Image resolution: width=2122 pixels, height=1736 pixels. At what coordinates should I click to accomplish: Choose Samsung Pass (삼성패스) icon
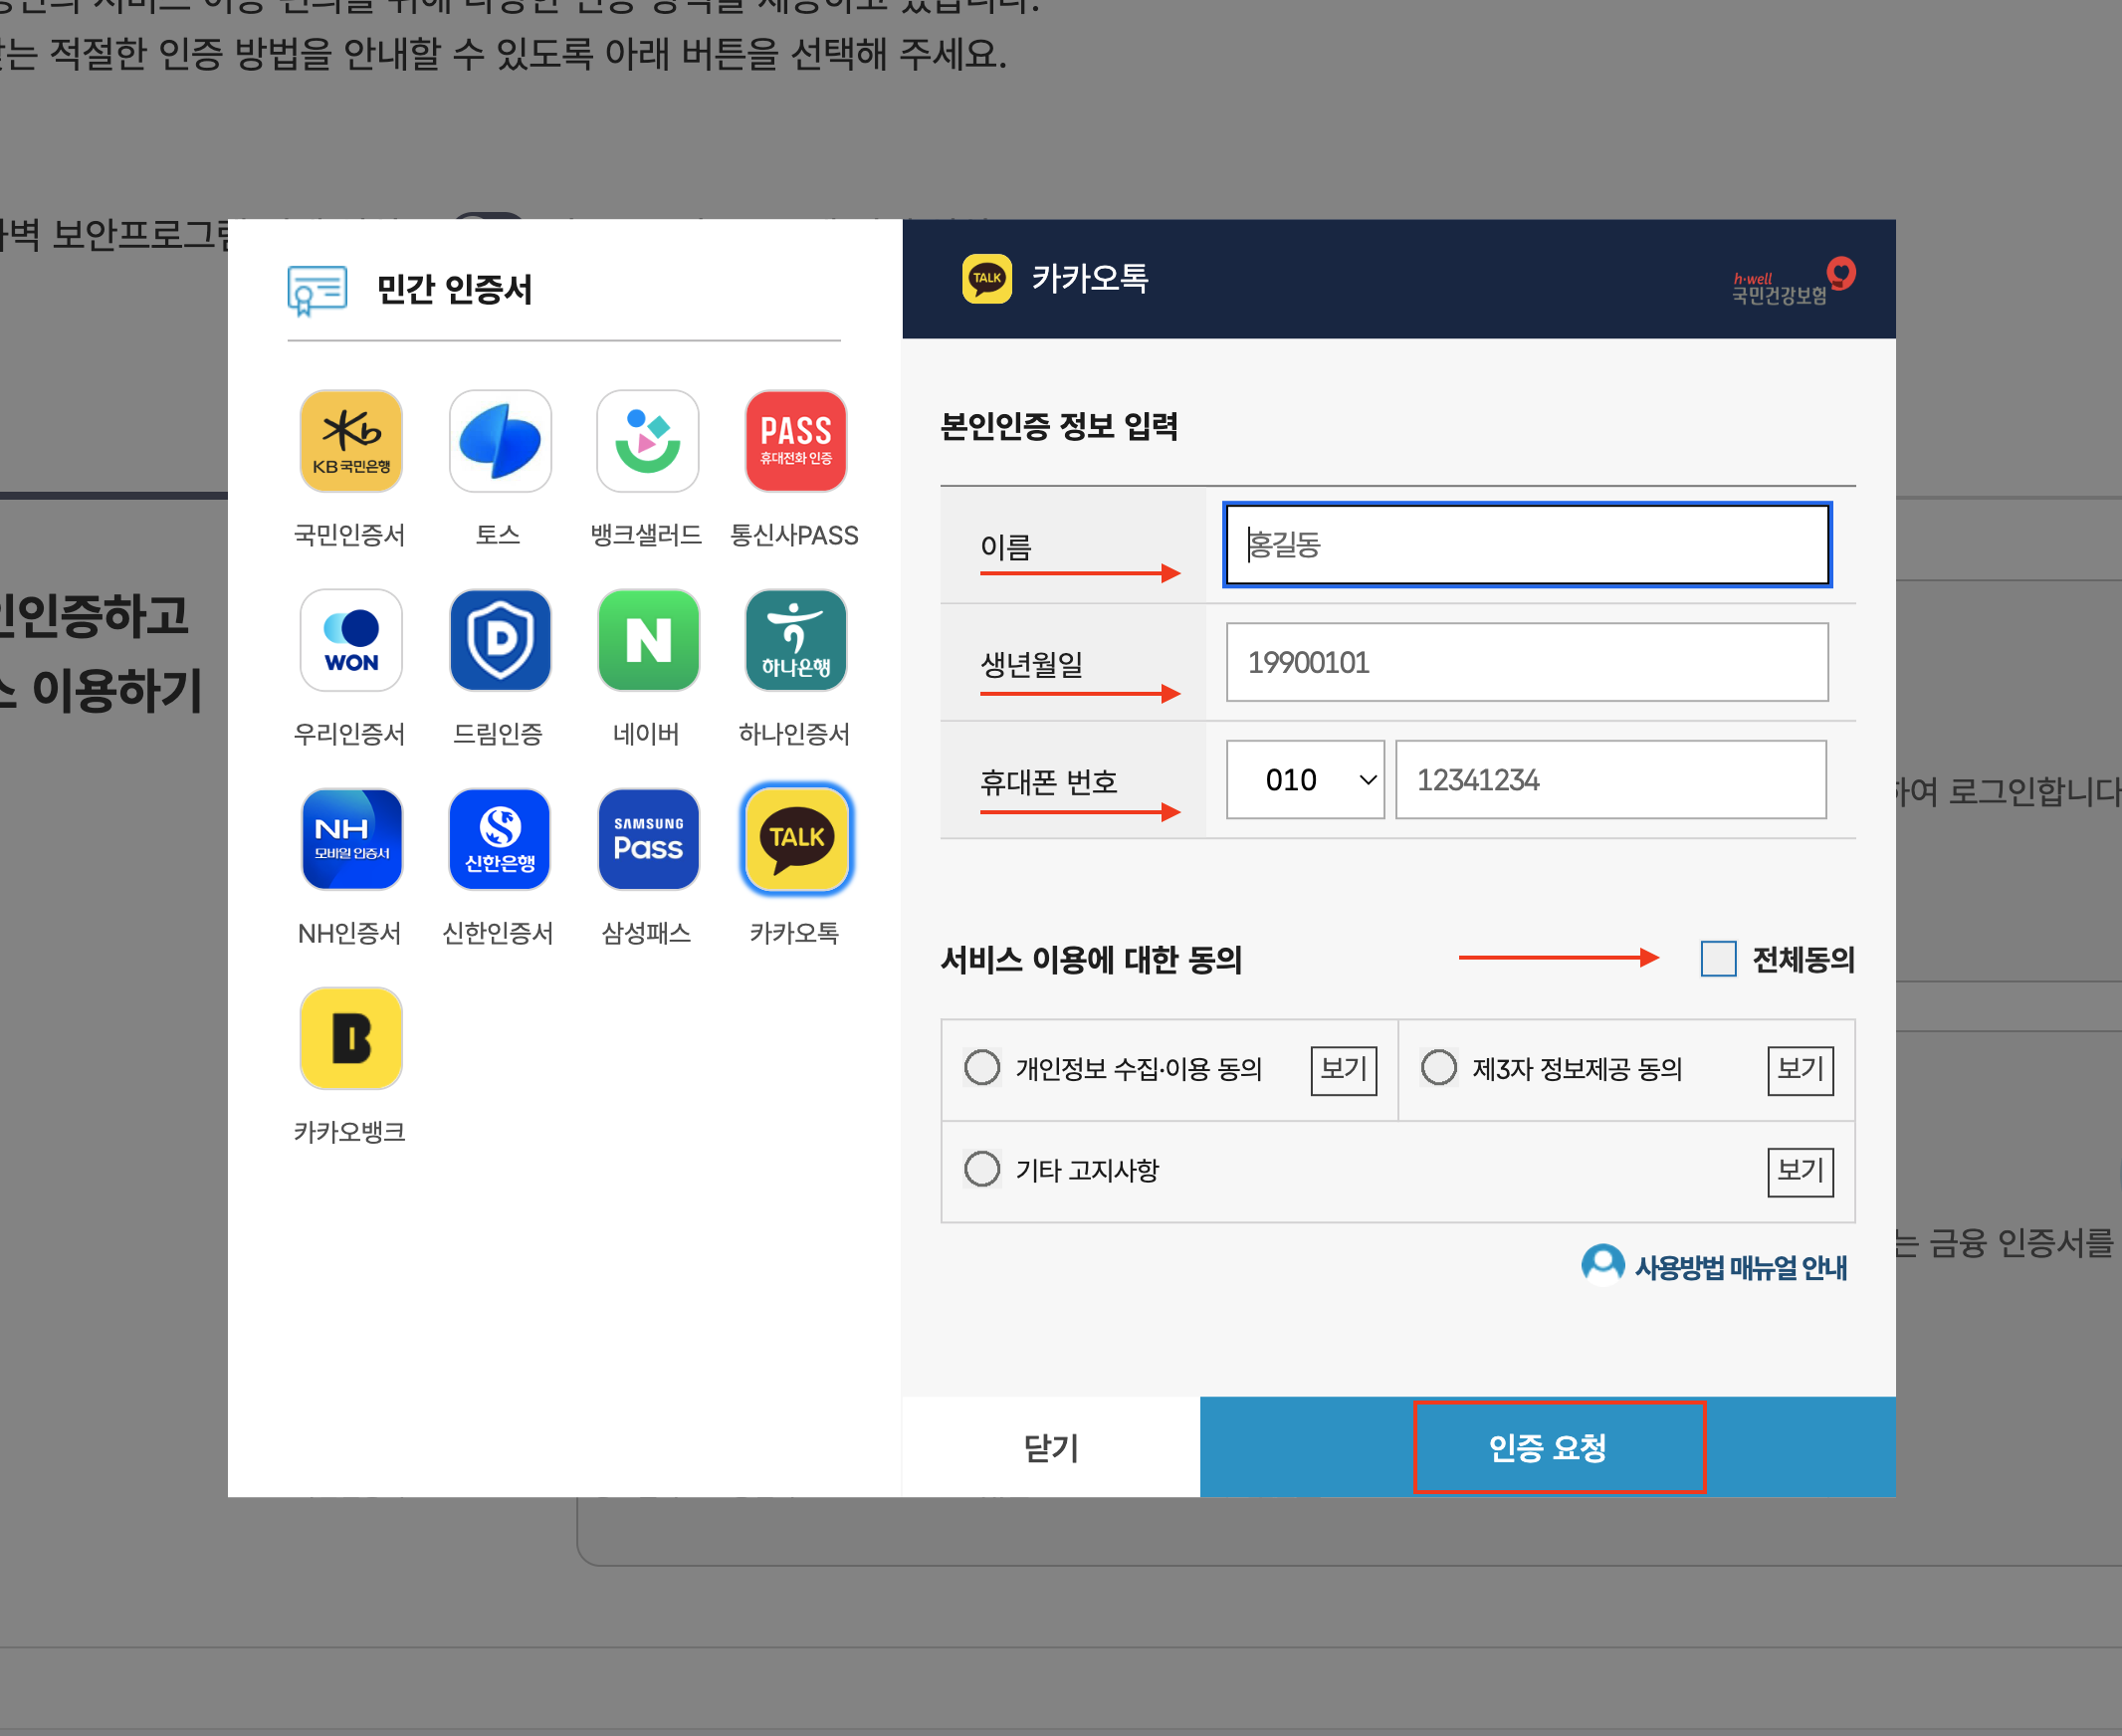pos(647,839)
